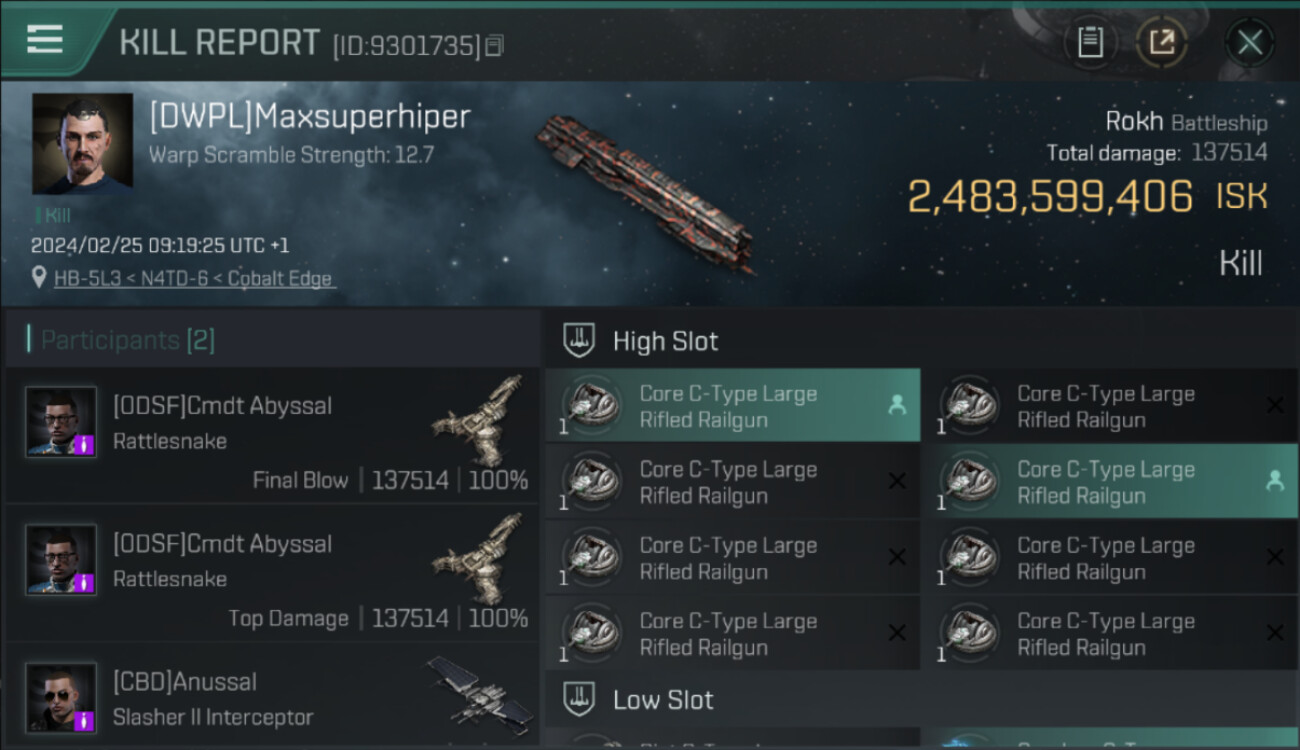Select [DWPL]Maxsuperhiper pilot name
The height and width of the screenshot is (750, 1300).
coord(310,117)
